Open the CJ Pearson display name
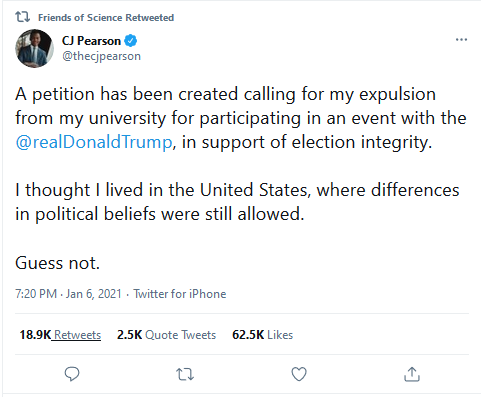The image size is (481, 397). coord(91,41)
